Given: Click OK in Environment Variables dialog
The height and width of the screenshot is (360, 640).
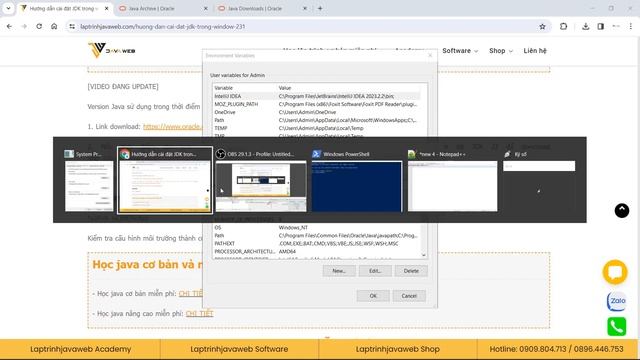Looking at the screenshot, I should 373,296.
